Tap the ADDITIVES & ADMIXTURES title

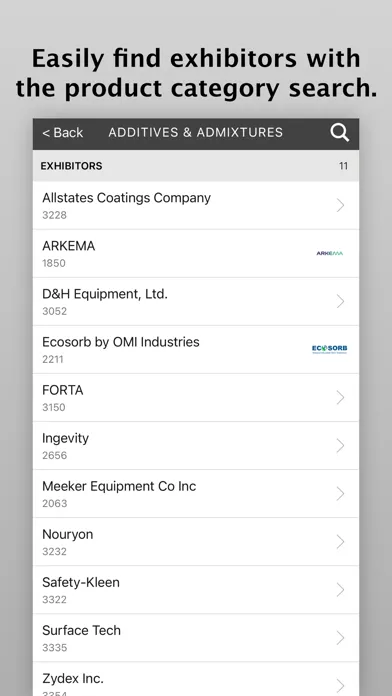[195, 133]
